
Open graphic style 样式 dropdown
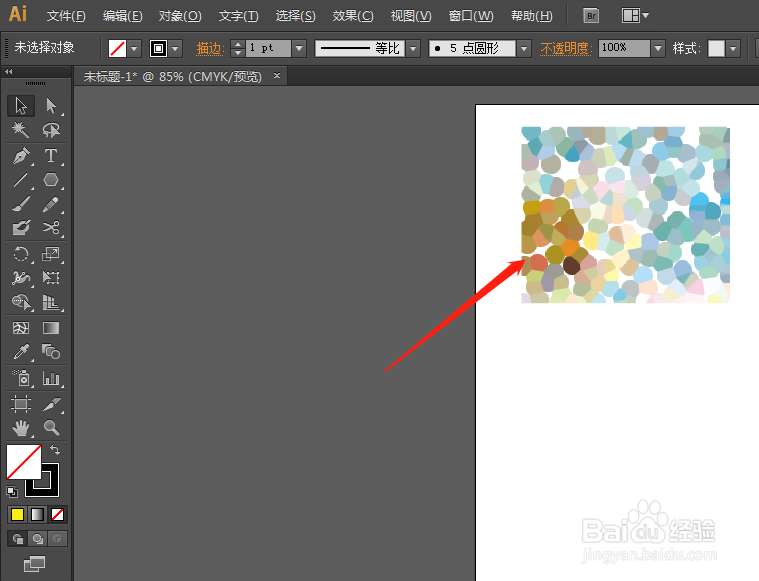click(x=733, y=48)
